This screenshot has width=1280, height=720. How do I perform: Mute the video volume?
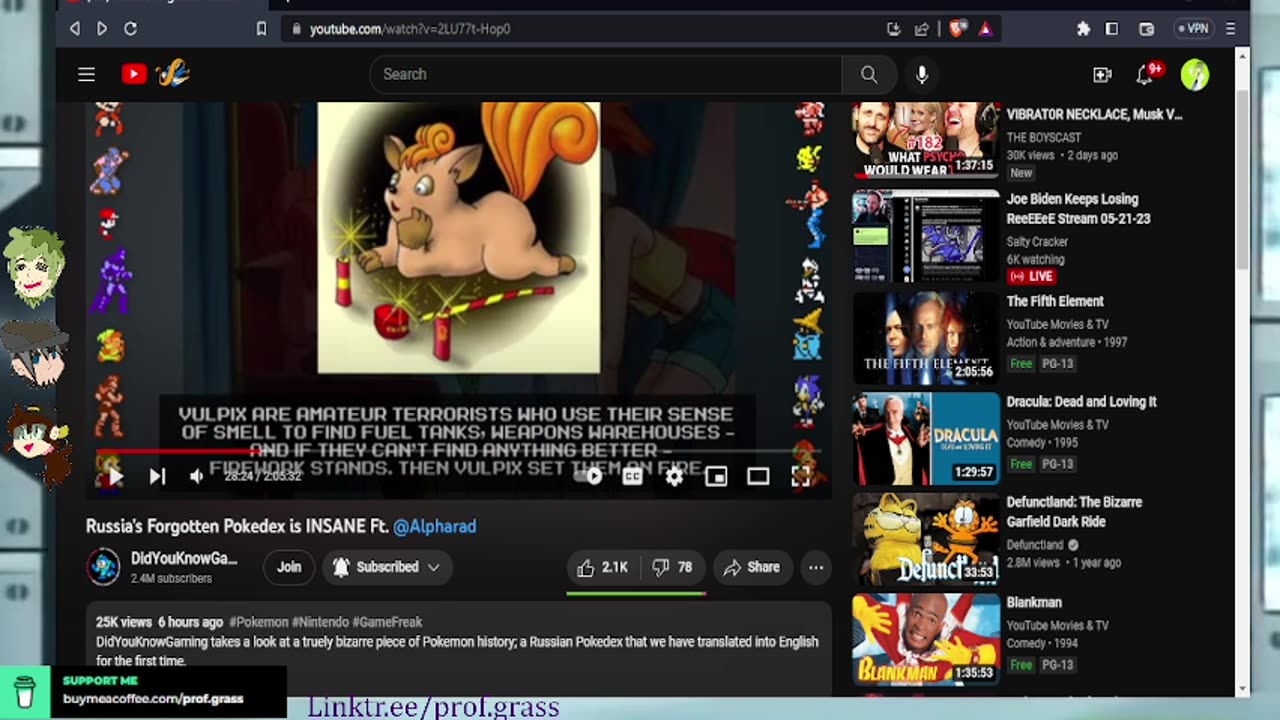(197, 477)
